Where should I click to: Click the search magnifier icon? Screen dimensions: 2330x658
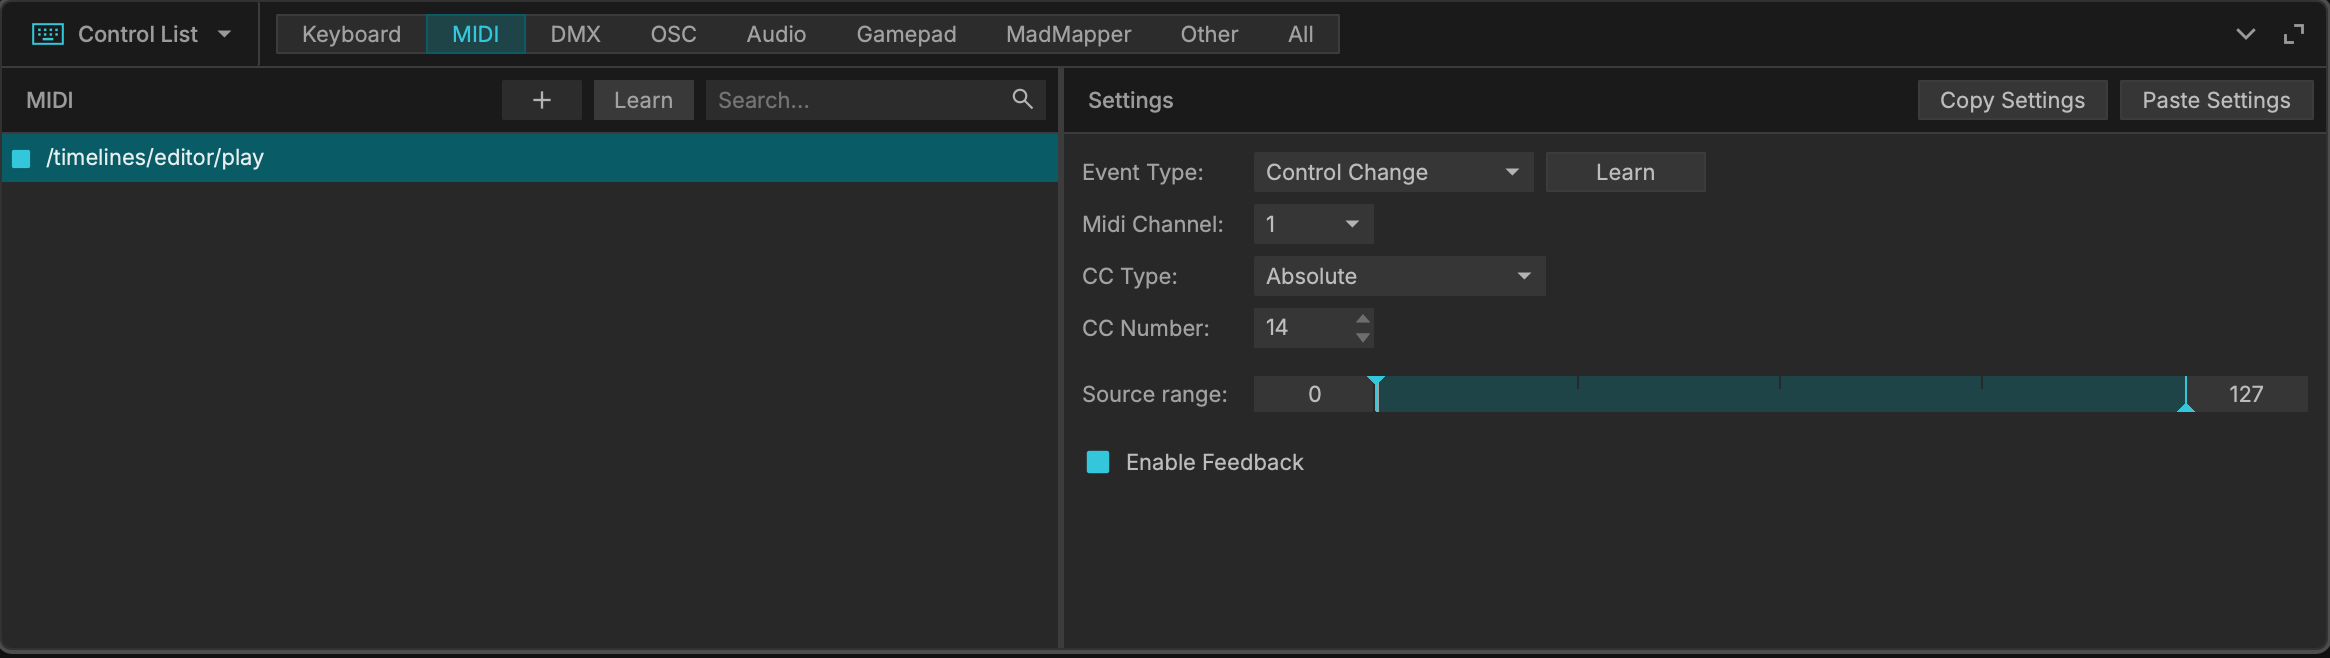(1022, 99)
